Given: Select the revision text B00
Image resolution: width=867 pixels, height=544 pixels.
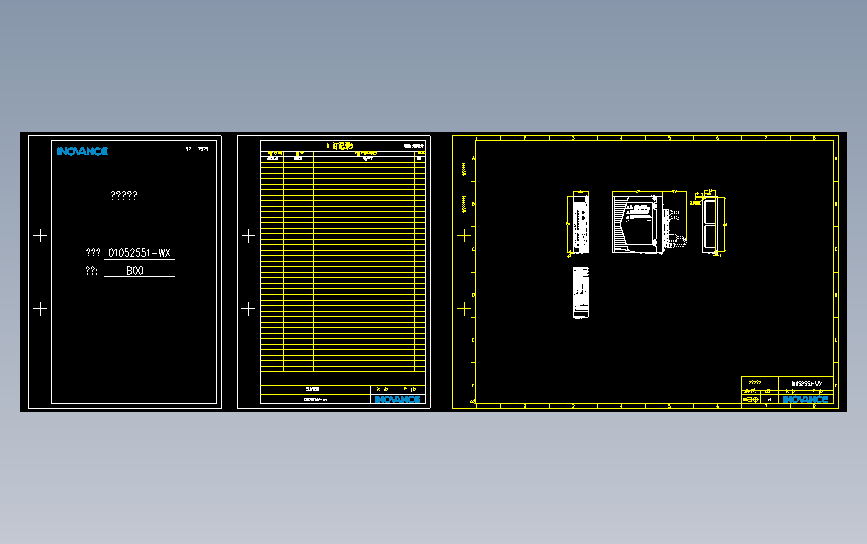Looking at the screenshot, I should (135, 270).
